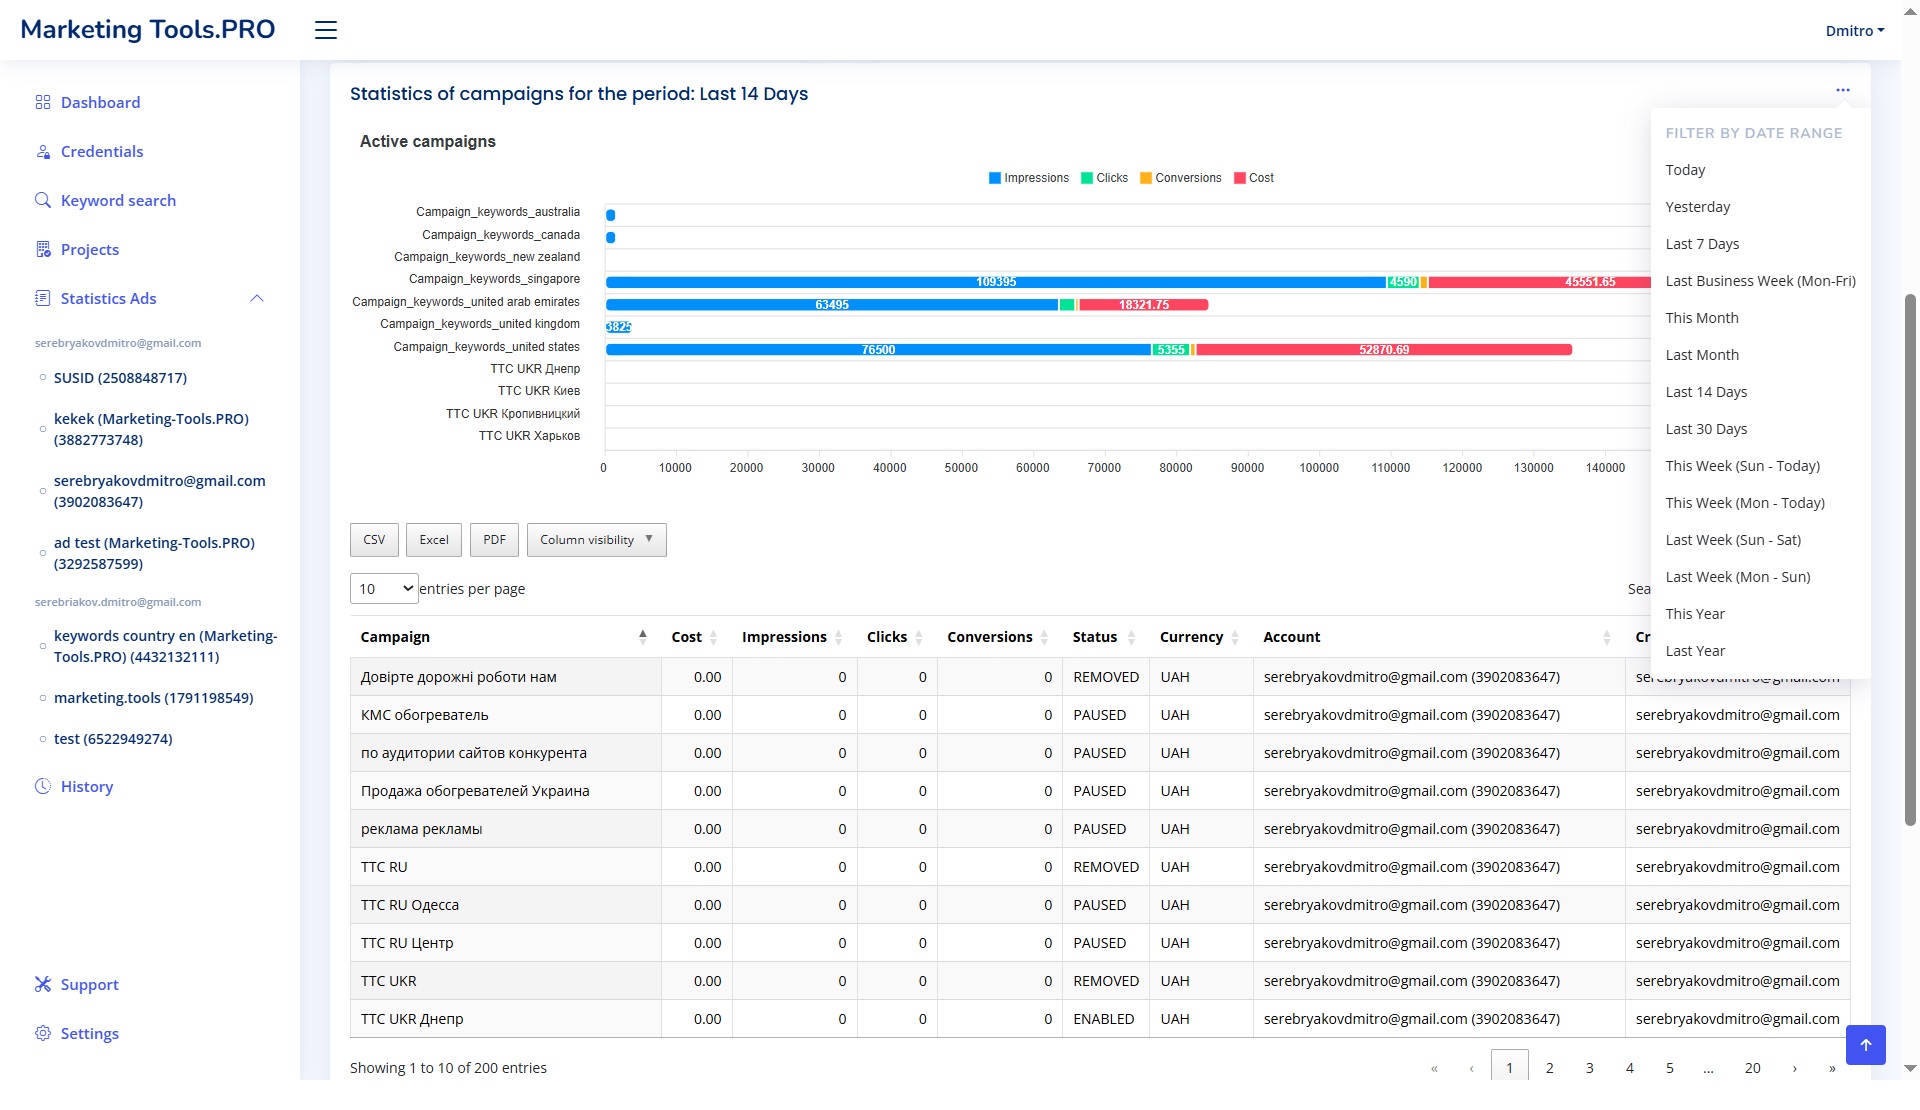This screenshot has width=1920, height=1110.
Task: Choose This Month from date range menu
Action: point(1701,318)
